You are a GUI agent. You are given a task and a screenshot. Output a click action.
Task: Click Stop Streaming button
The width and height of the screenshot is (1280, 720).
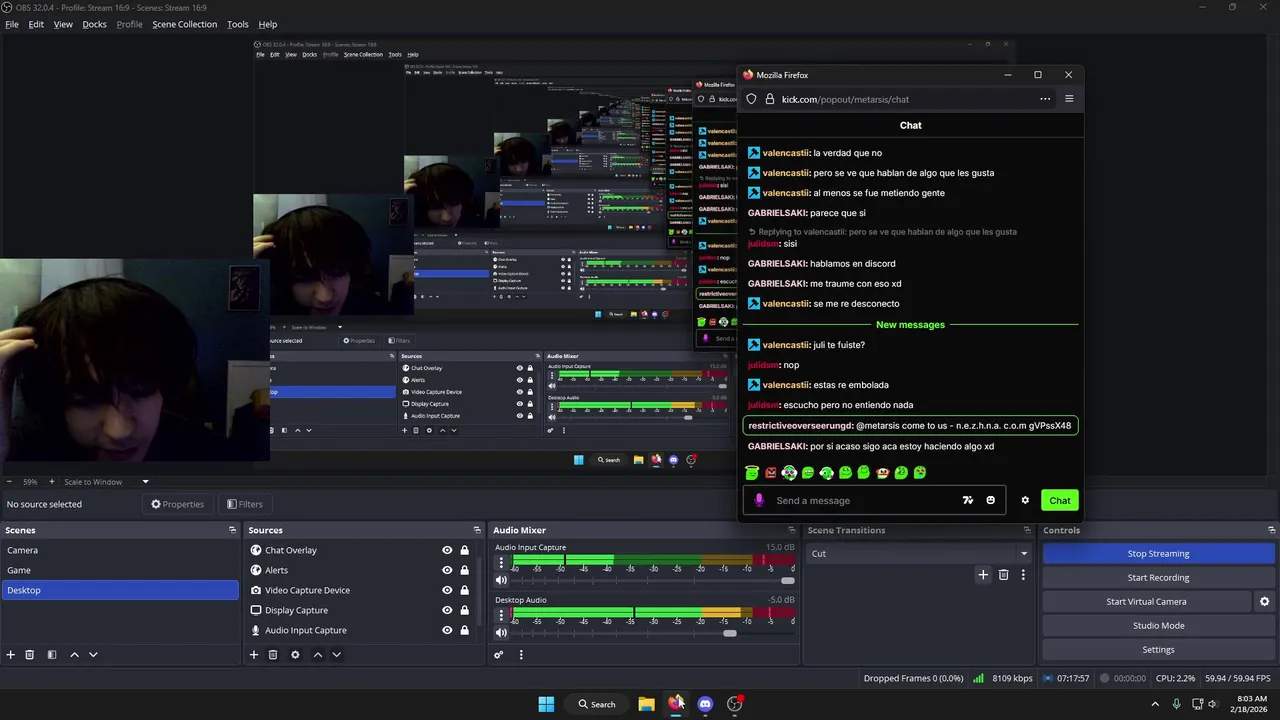tap(1158, 554)
